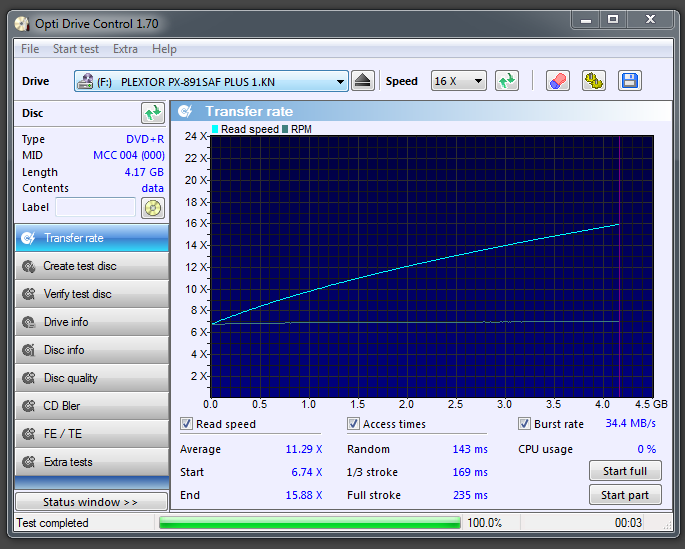Save results with the floppy disk icon
This screenshot has width=685, height=549.
click(x=630, y=81)
